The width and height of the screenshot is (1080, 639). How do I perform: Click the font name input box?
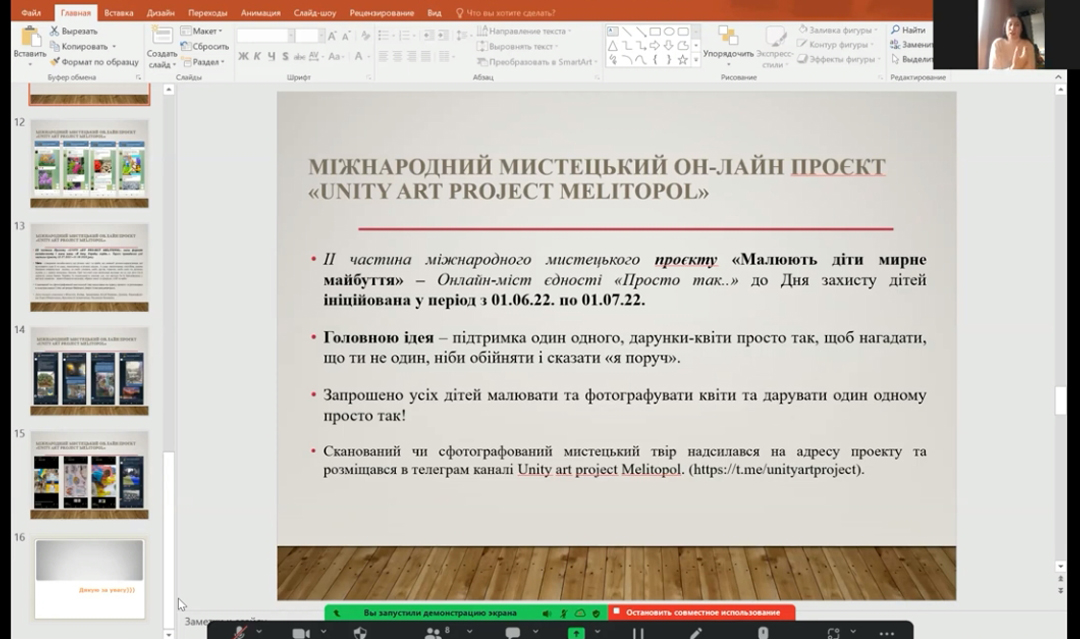[x=262, y=36]
